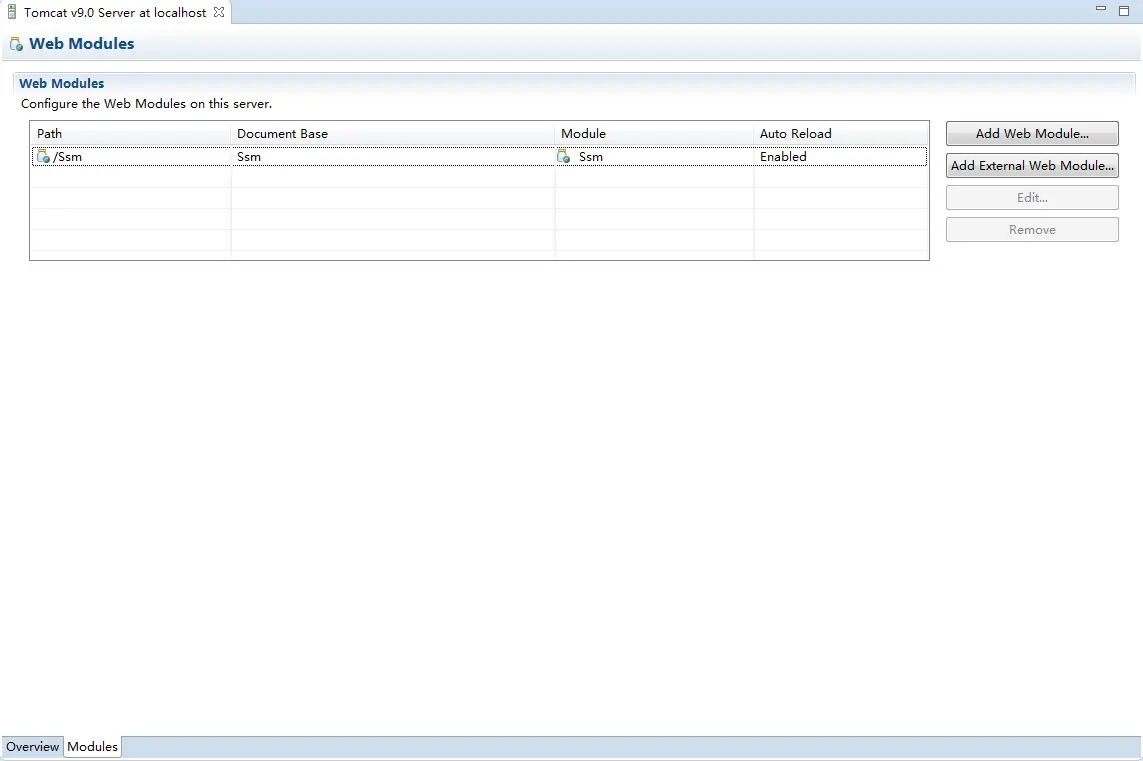Viewport: 1143px width, 761px height.
Task: Close the Tomcat v9.0 Server editor tab
Action: coord(219,12)
